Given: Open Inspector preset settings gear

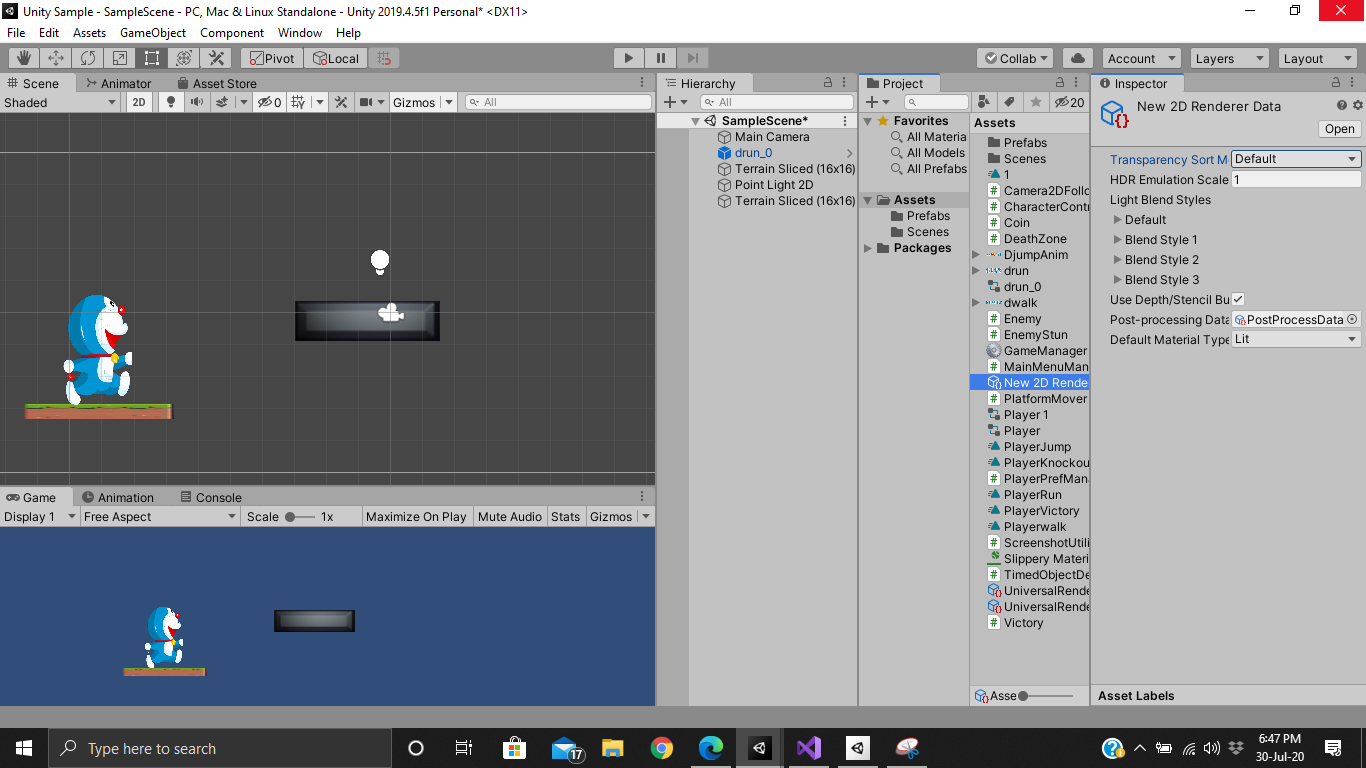Looking at the screenshot, I should click(x=1357, y=105).
